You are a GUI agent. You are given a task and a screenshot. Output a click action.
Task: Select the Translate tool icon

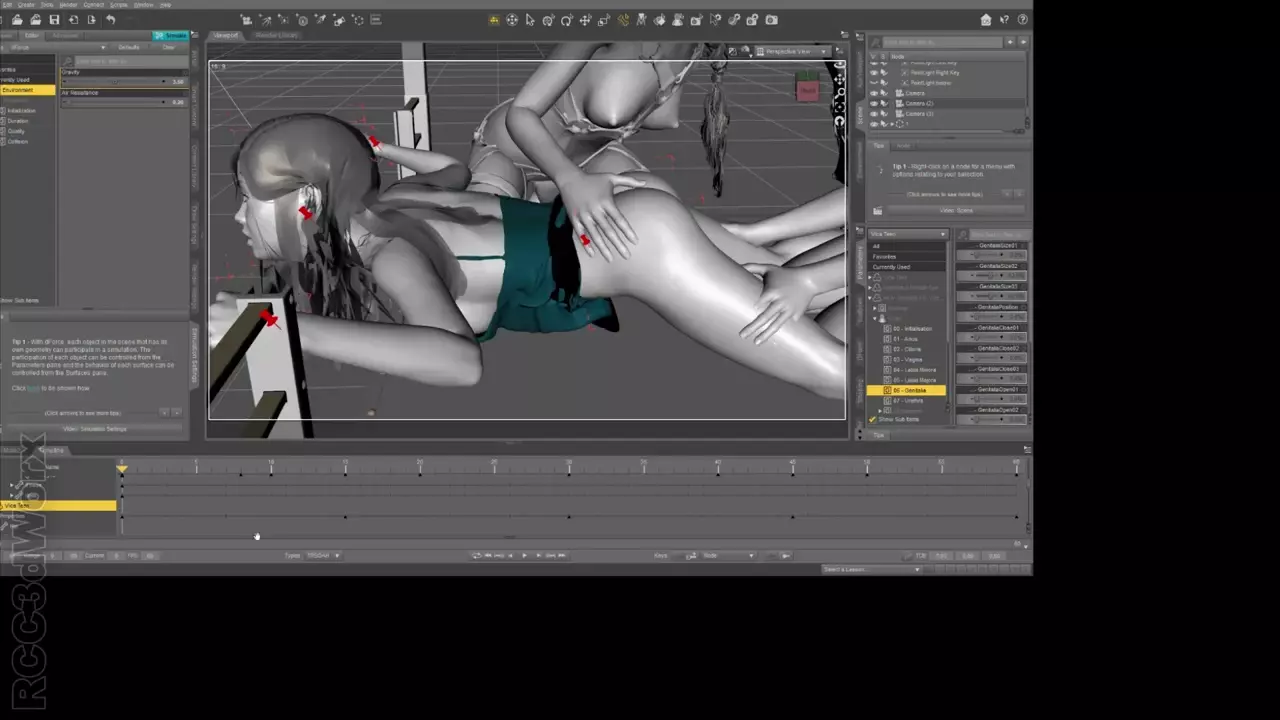click(586, 20)
